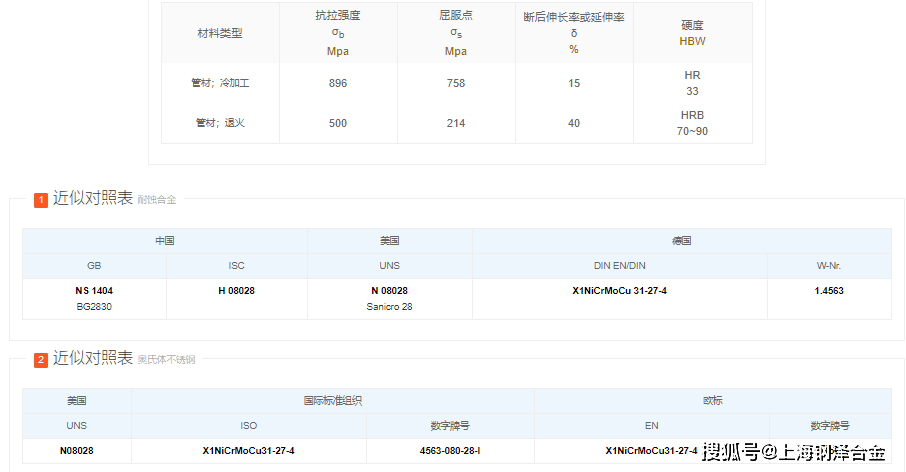Click the orange number 2 section badge

41,360
